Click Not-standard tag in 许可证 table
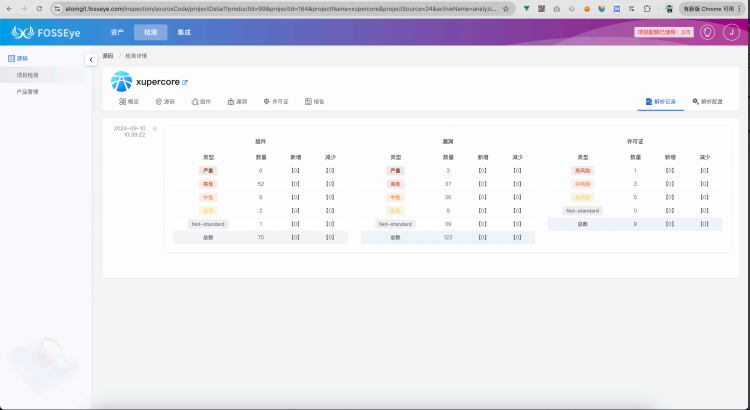 582,211
